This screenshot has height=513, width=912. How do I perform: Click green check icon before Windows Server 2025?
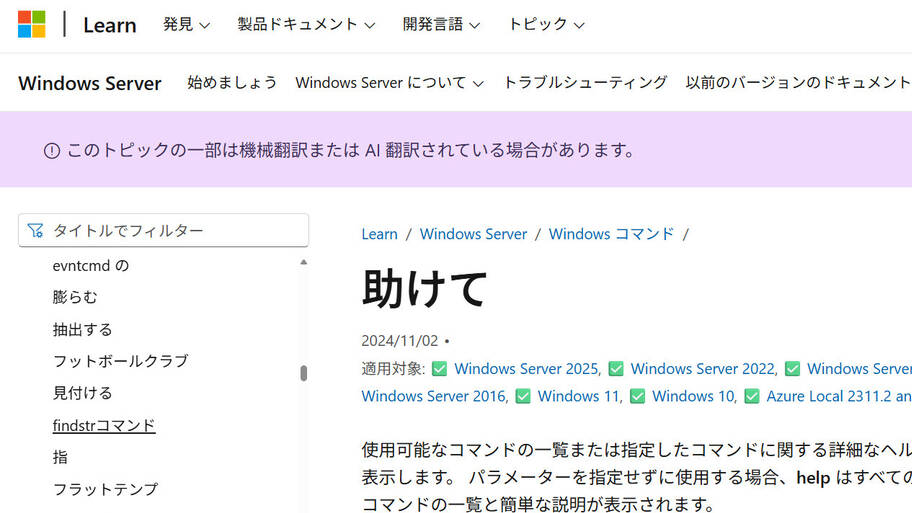(440, 369)
